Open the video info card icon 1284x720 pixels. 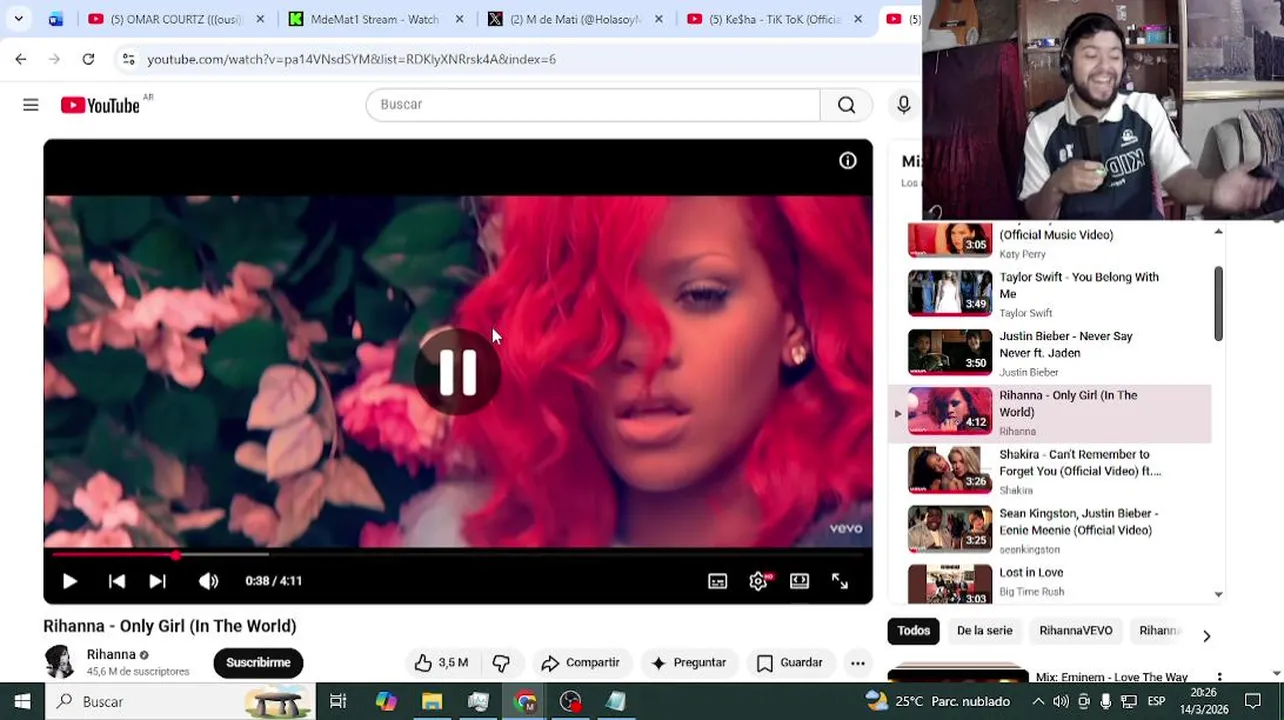pyautogui.click(x=848, y=161)
